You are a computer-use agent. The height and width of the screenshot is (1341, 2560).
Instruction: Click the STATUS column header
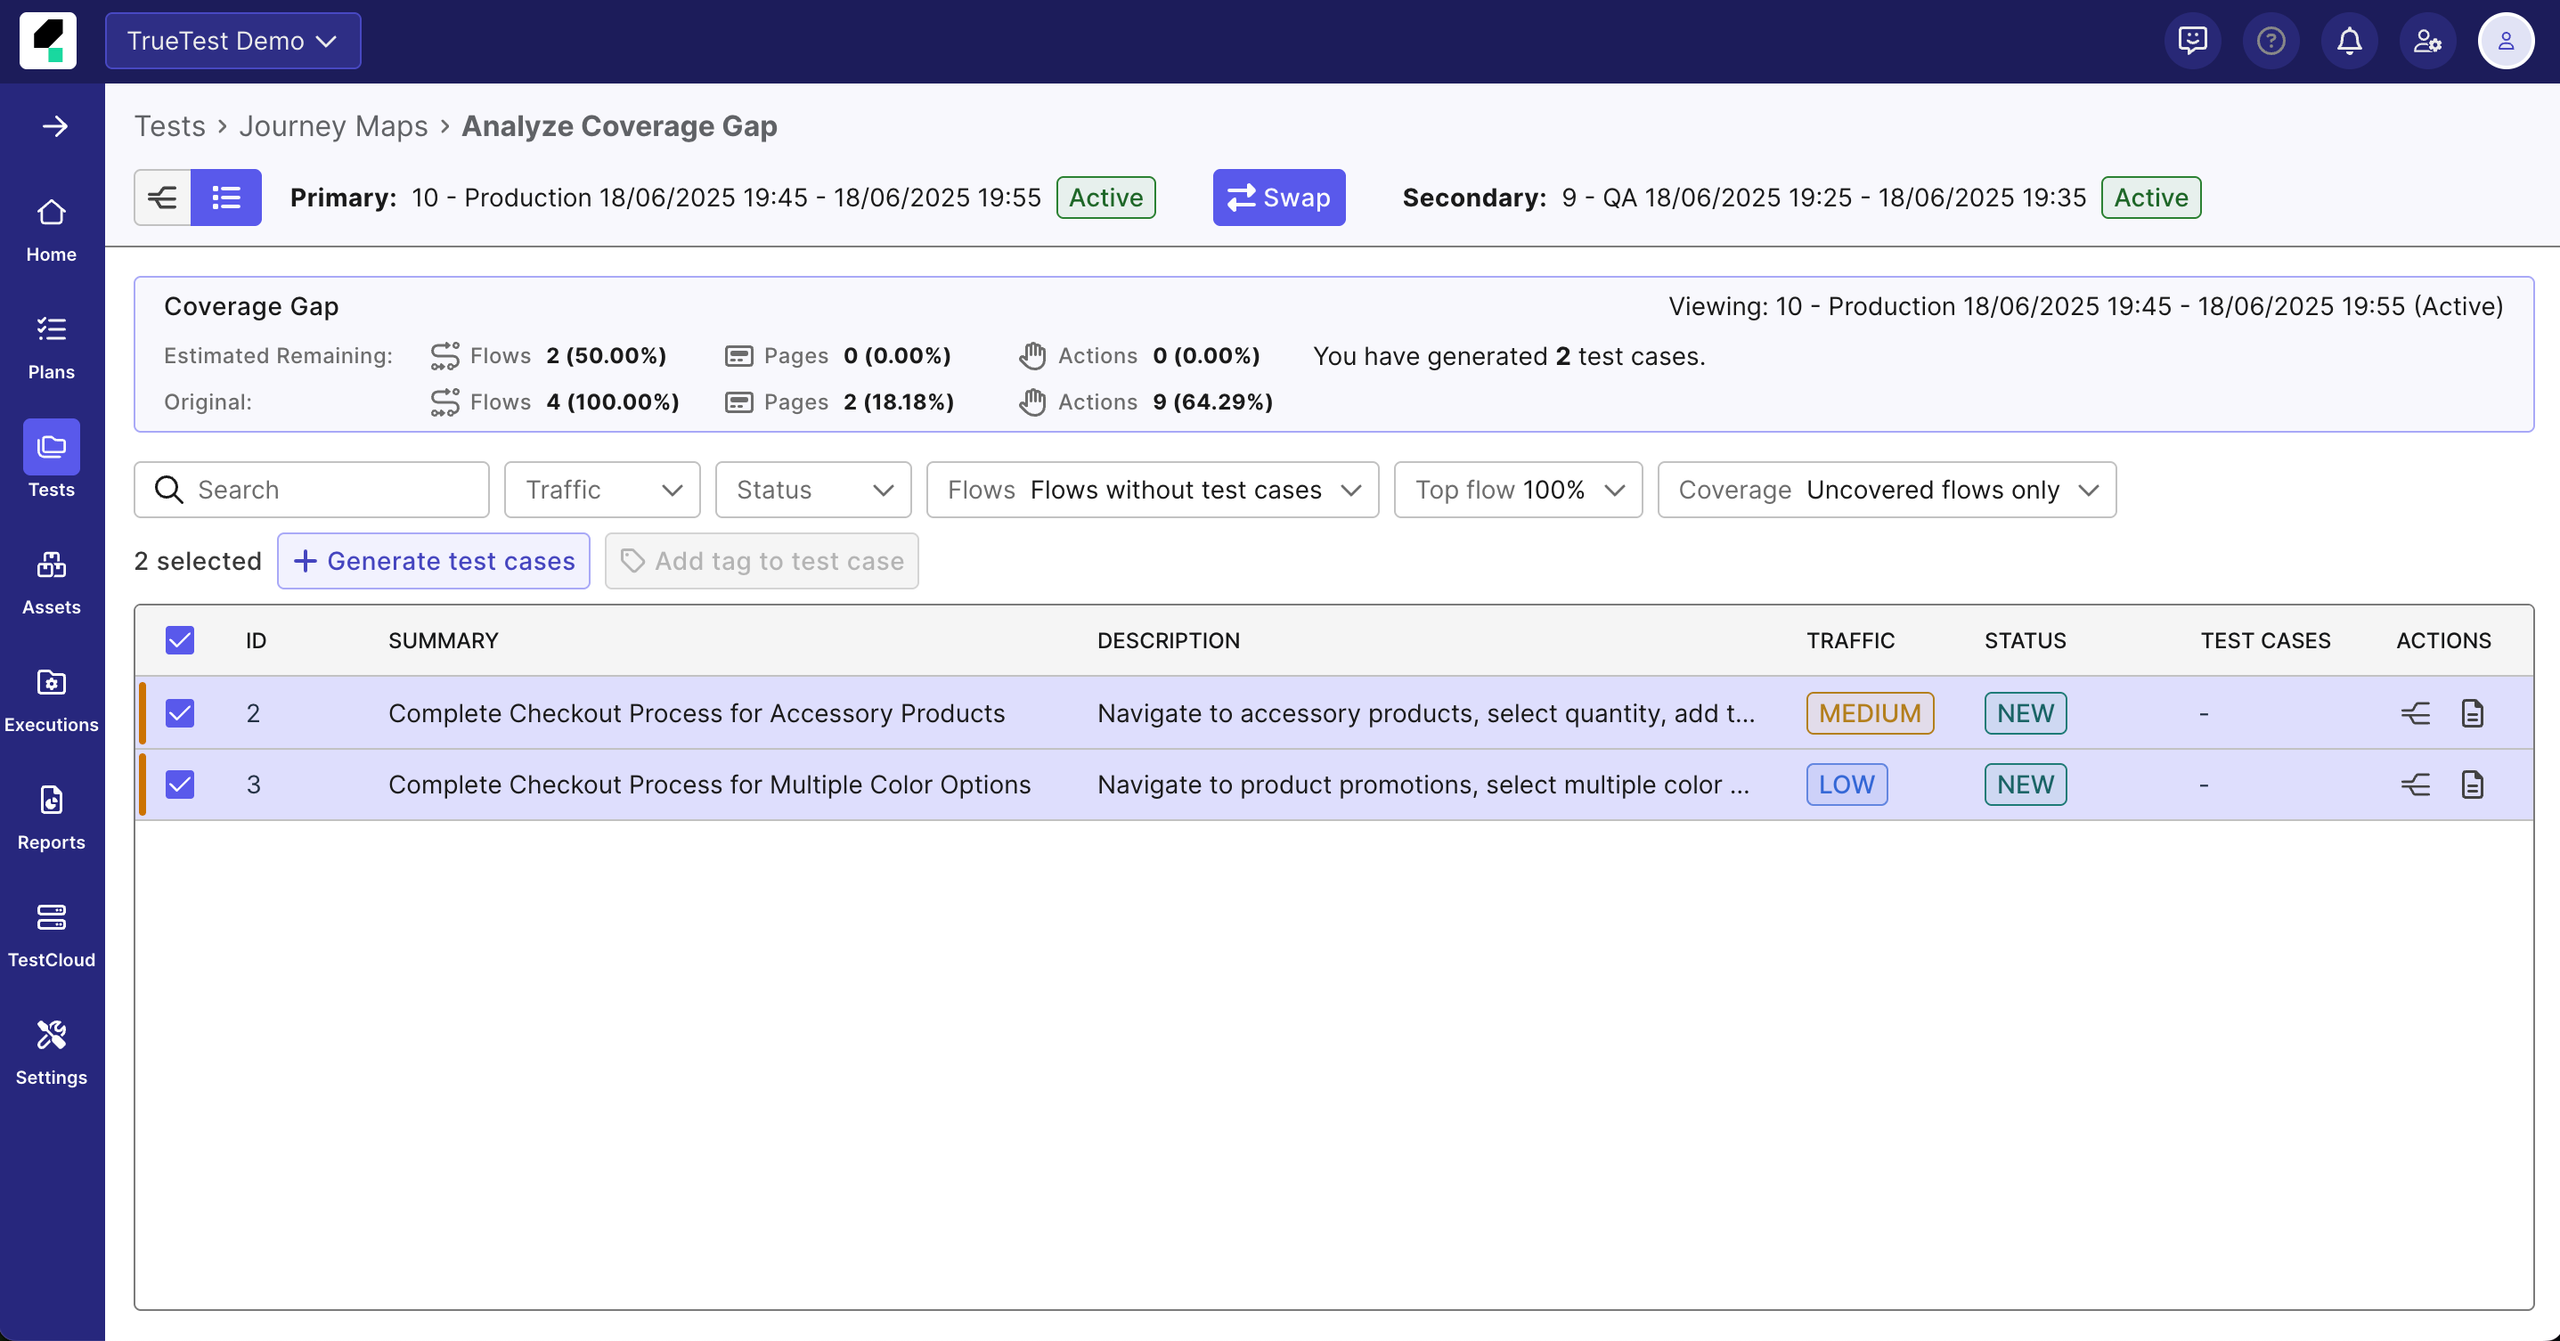pyautogui.click(x=2025, y=640)
